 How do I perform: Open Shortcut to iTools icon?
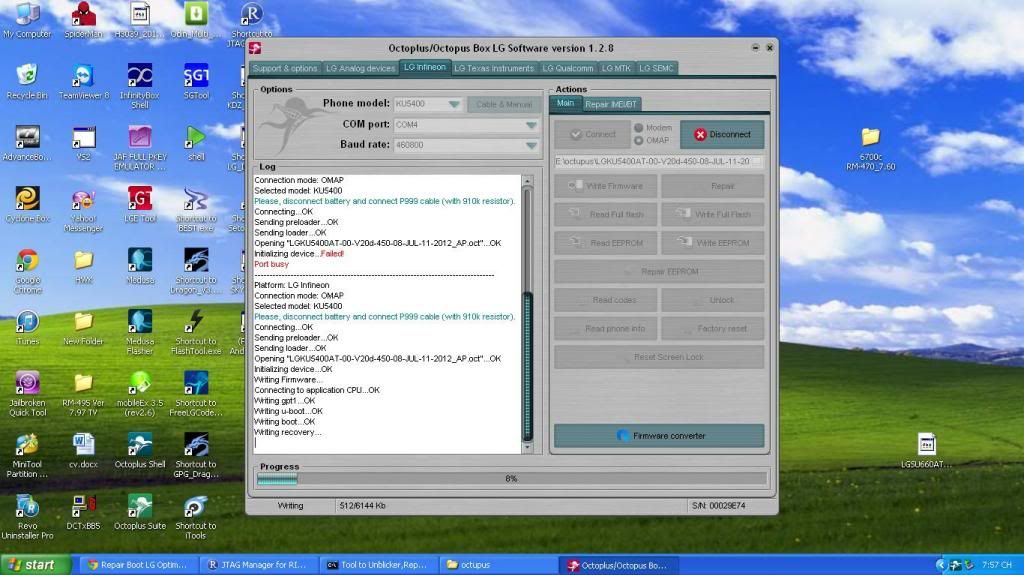coord(196,516)
